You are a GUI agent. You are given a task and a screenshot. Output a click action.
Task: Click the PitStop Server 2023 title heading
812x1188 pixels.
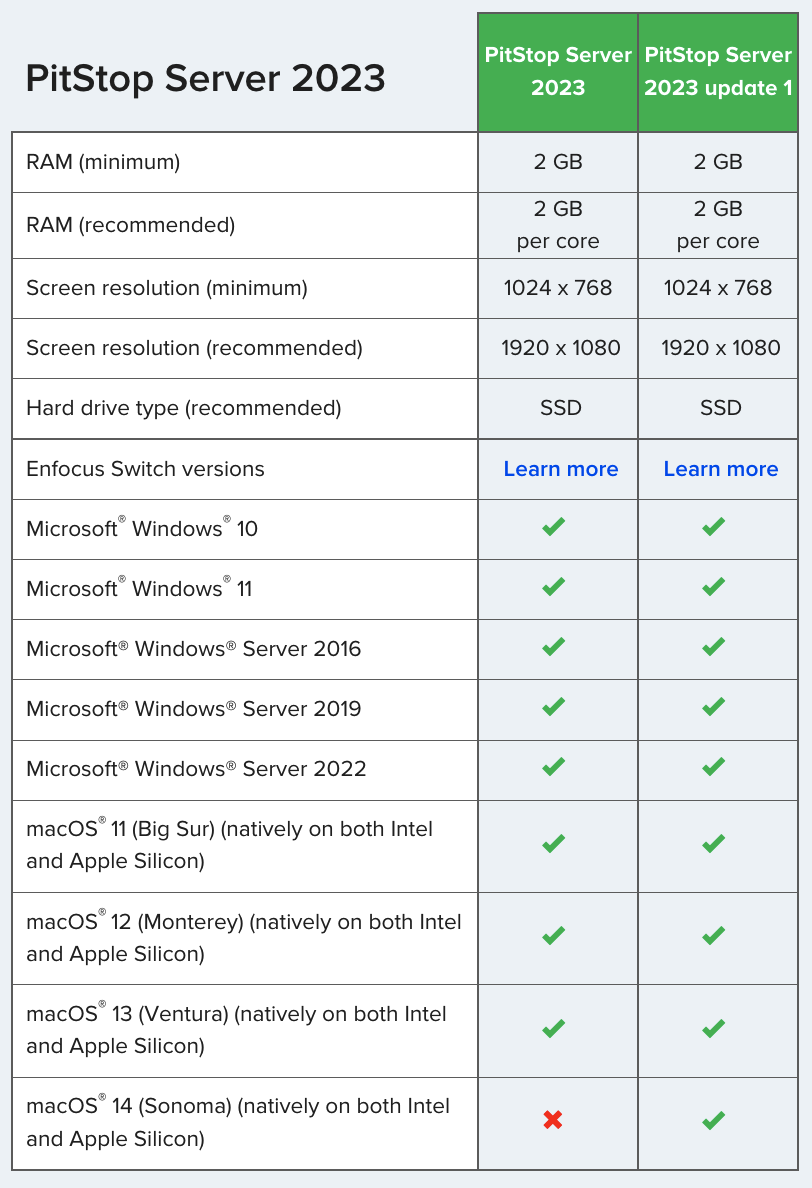(x=205, y=78)
